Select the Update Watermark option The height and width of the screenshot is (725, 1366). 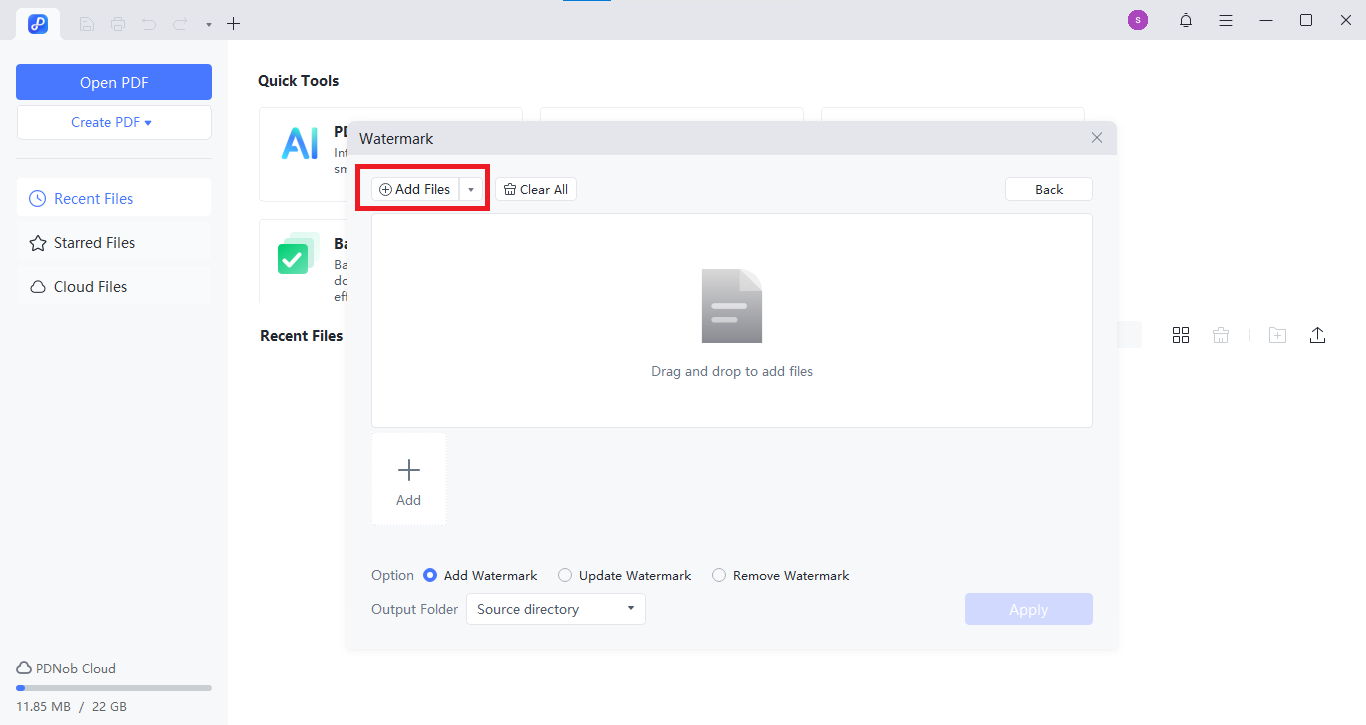point(565,575)
